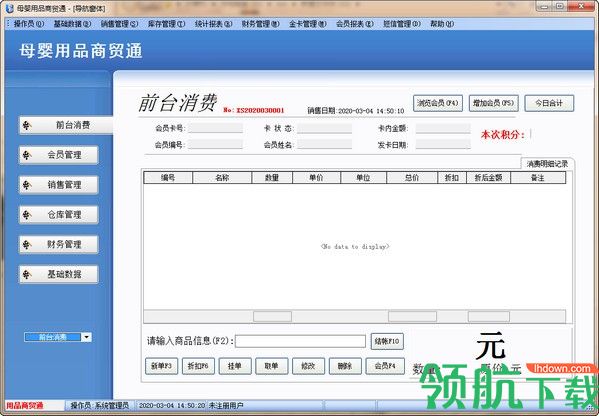Open the 销售管理 menu in menu bar
This screenshot has height=416, width=599.
119,24
